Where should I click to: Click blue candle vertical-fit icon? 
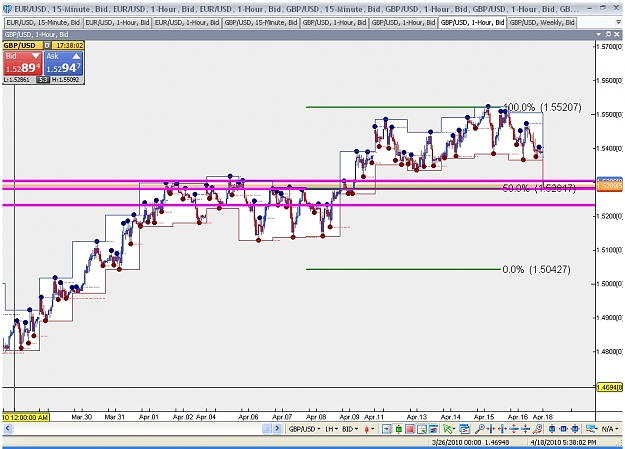tap(552, 429)
